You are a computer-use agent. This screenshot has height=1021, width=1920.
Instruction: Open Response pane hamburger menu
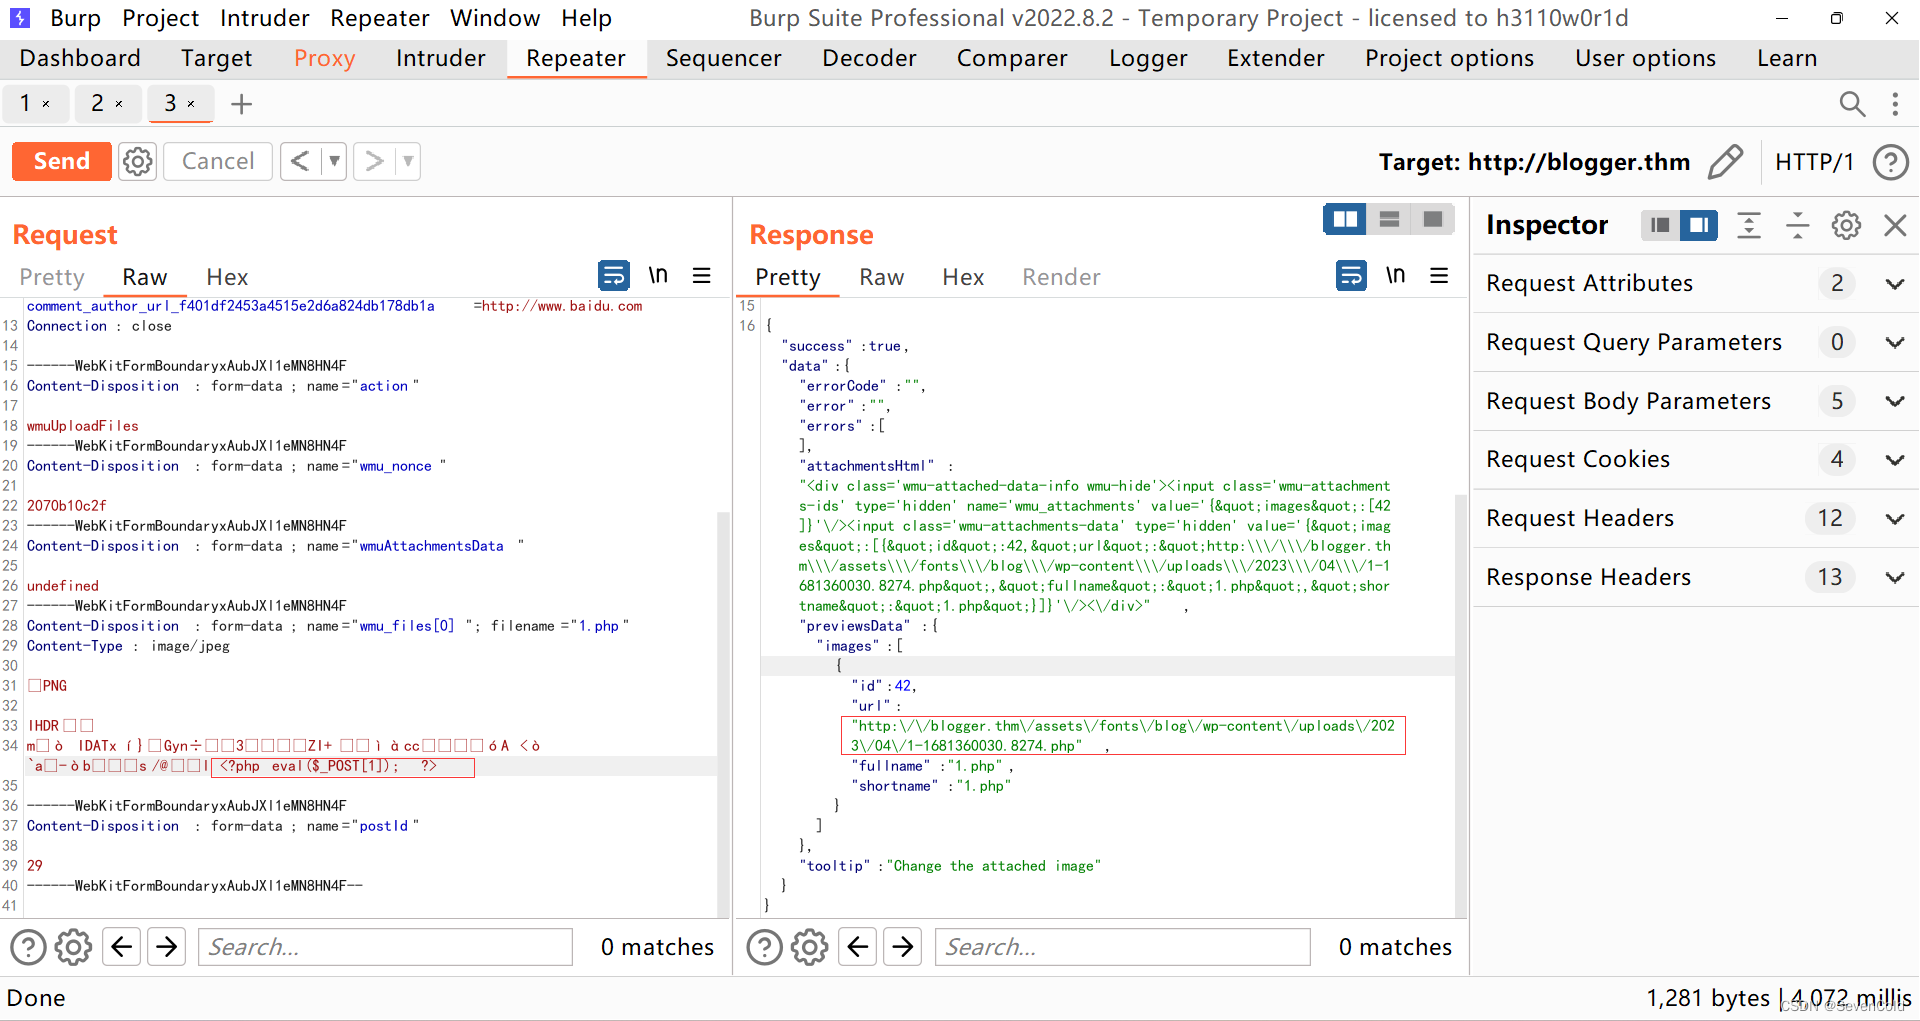pos(1439,275)
